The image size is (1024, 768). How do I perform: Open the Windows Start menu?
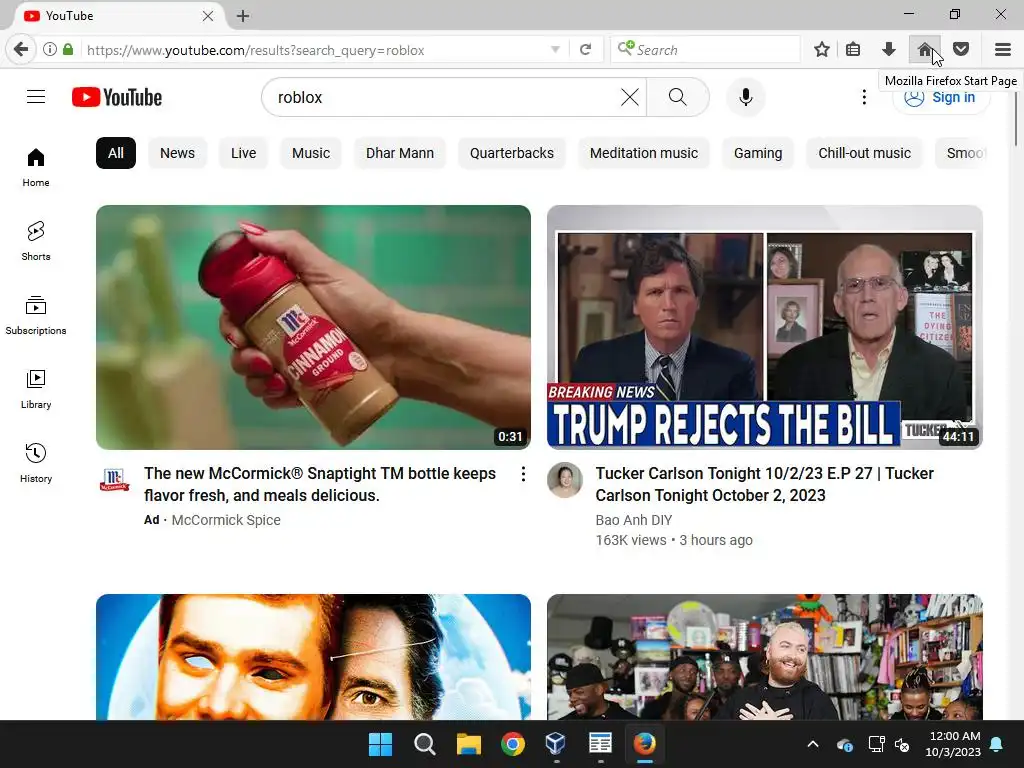click(380, 744)
